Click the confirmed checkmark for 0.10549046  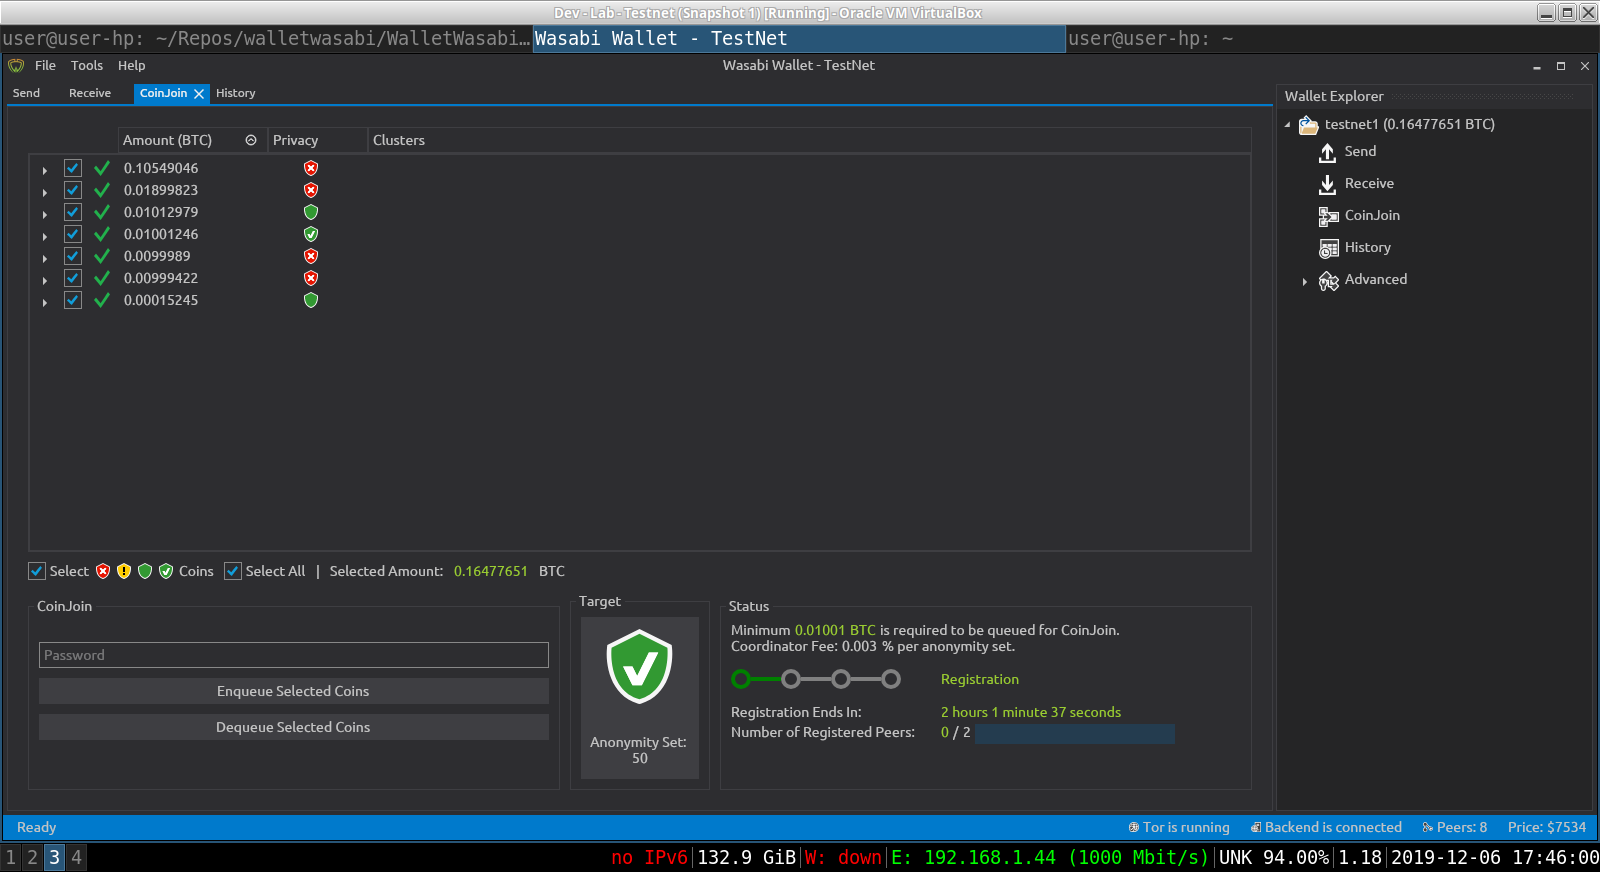click(102, 168)
